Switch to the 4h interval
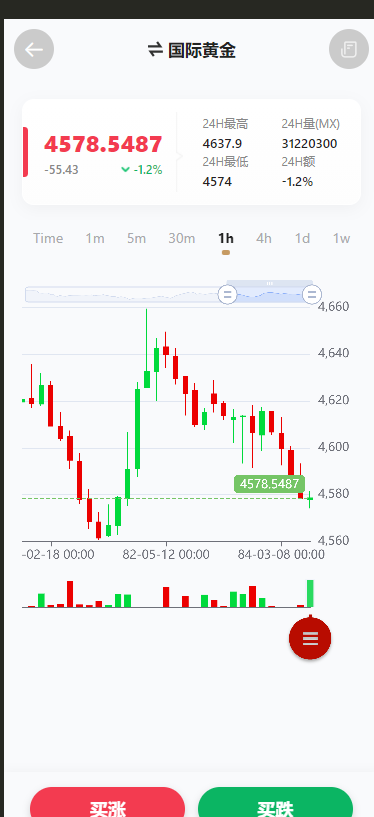374x817 pixels. (x=264, y=238)
